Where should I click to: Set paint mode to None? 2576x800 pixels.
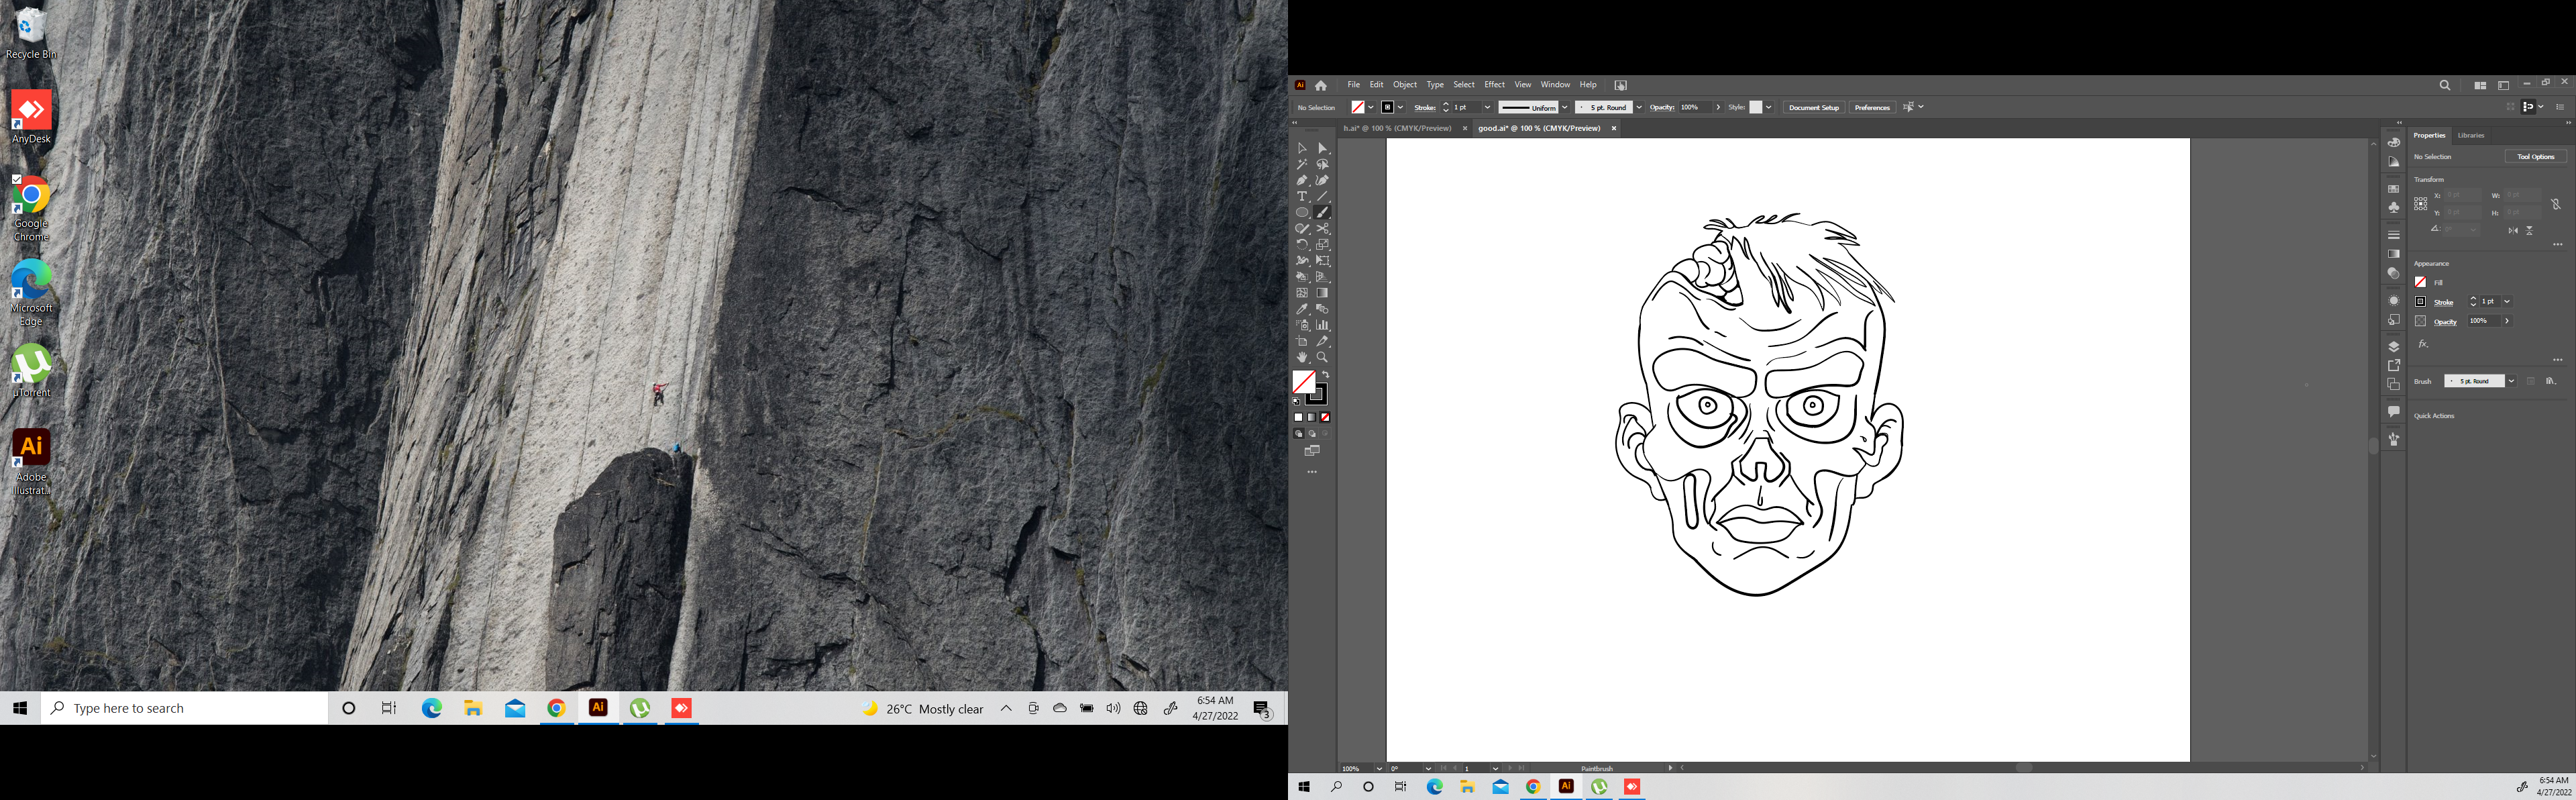pos(1325,417)
